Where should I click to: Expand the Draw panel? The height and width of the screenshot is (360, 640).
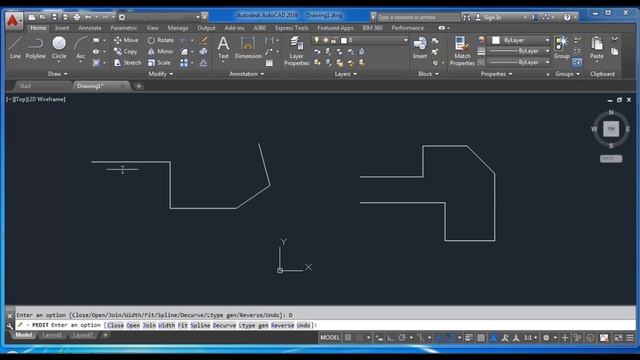58,74
